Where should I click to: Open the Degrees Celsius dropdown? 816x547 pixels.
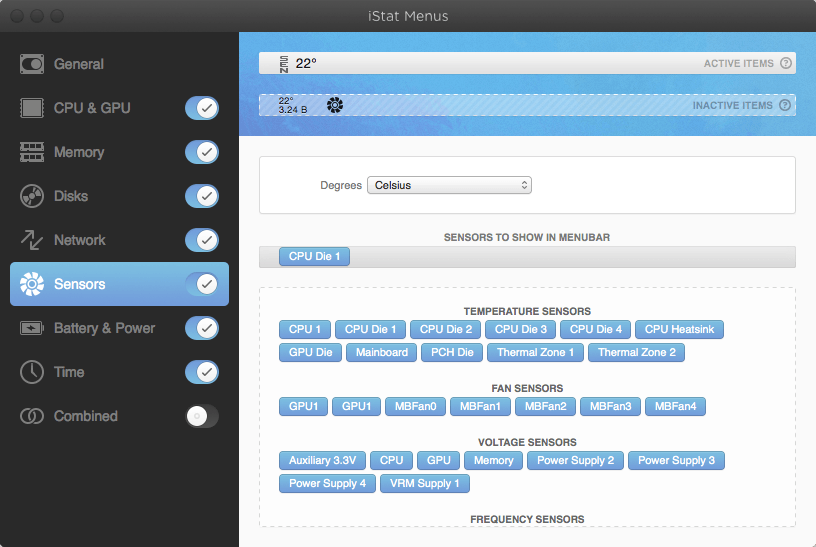click(449, 185)
